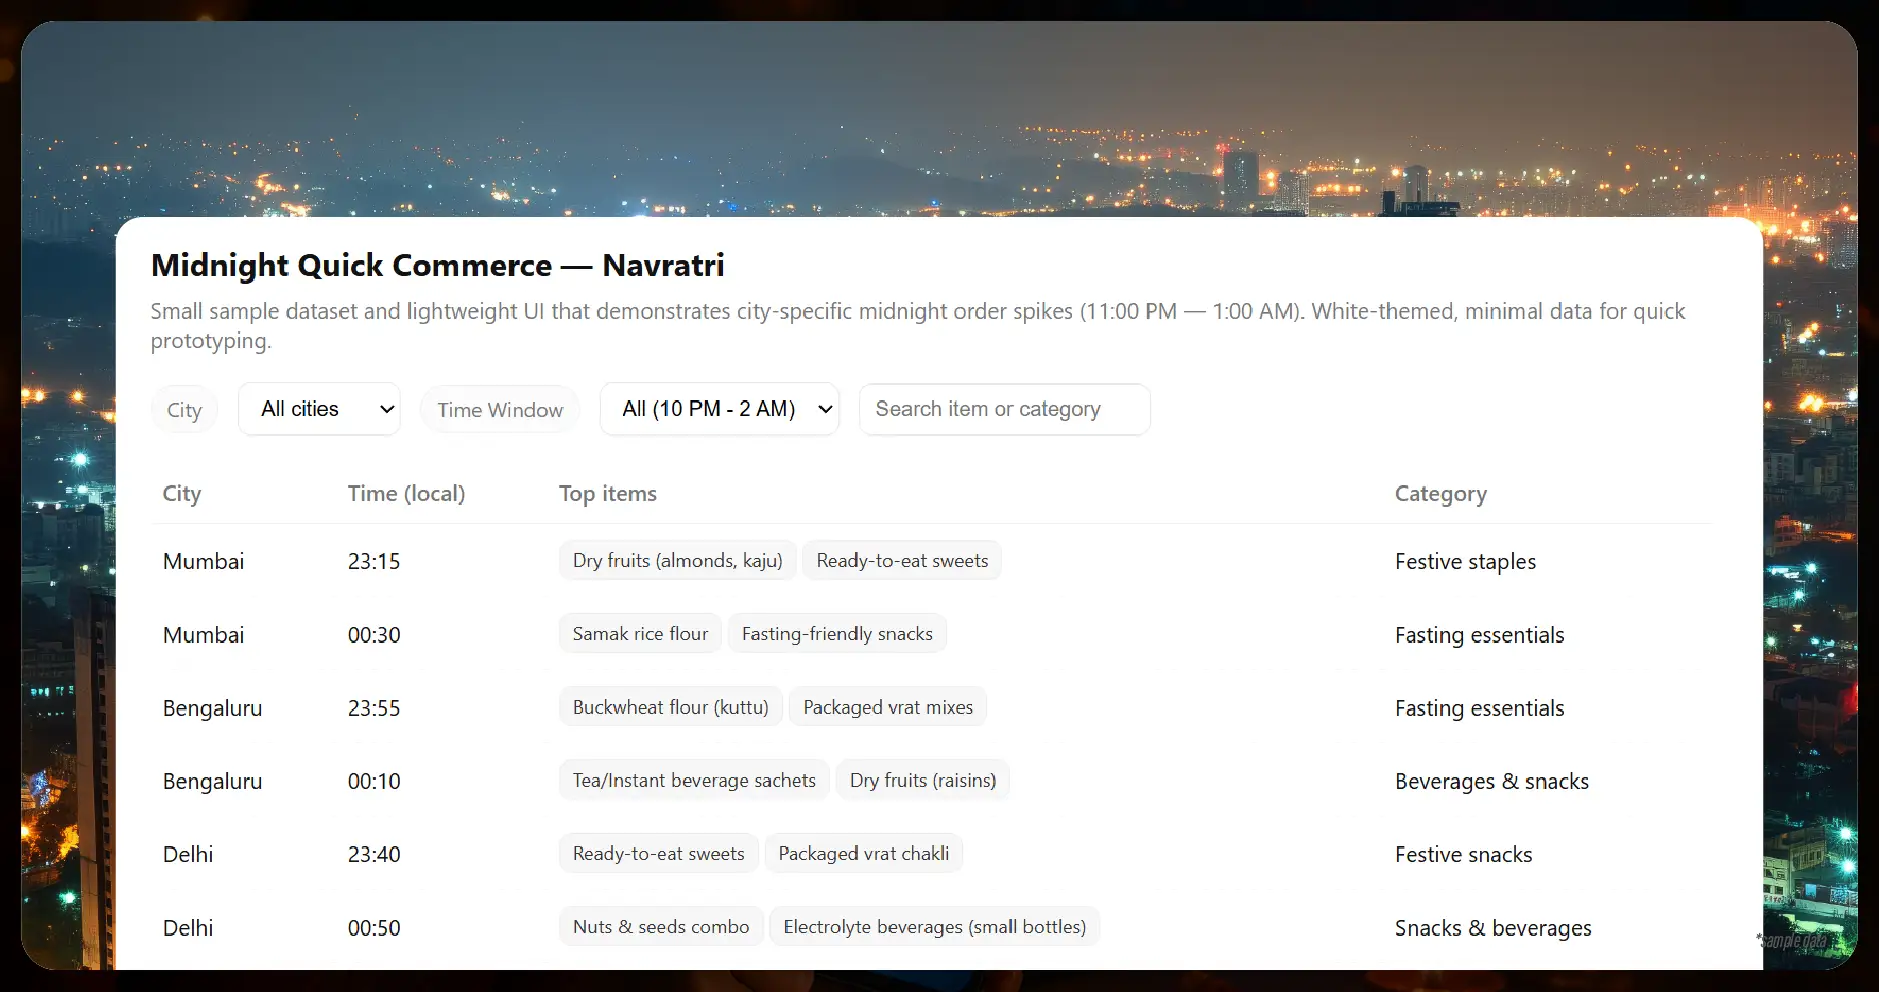The image size is (1879, 992).
Task: Click the City filter label
Action: (x=184, y=410)
